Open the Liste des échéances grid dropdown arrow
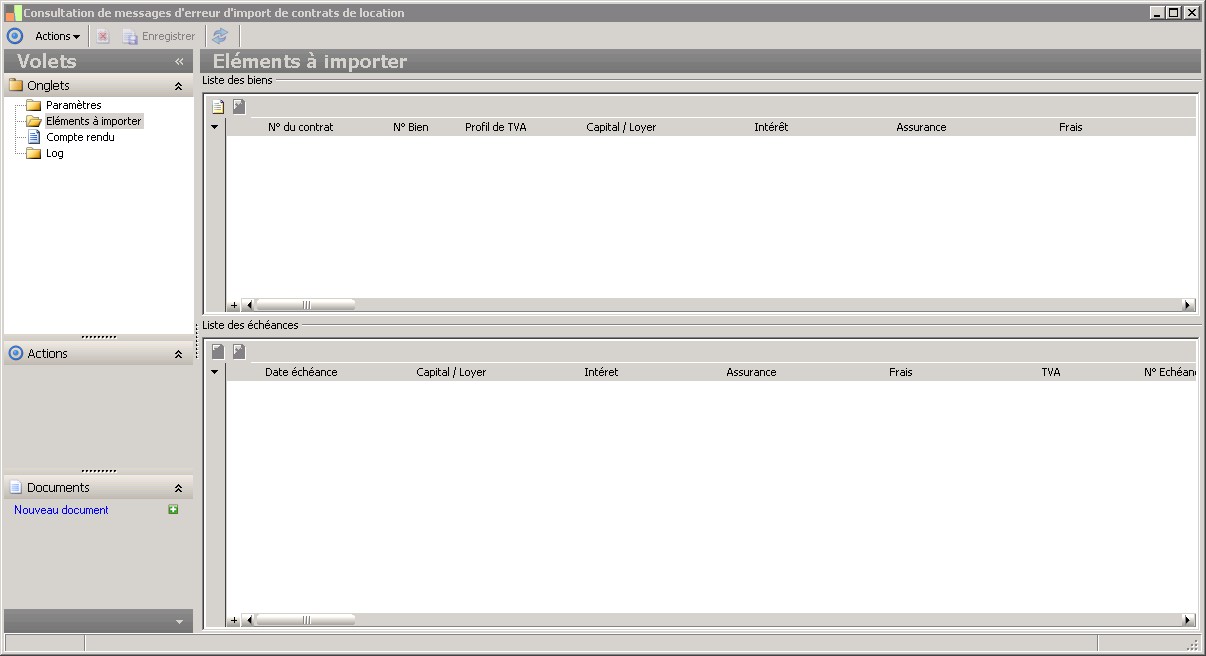The height and width of the screenshot is (656, 1206). pyautogui.click(x=214, y=372)
